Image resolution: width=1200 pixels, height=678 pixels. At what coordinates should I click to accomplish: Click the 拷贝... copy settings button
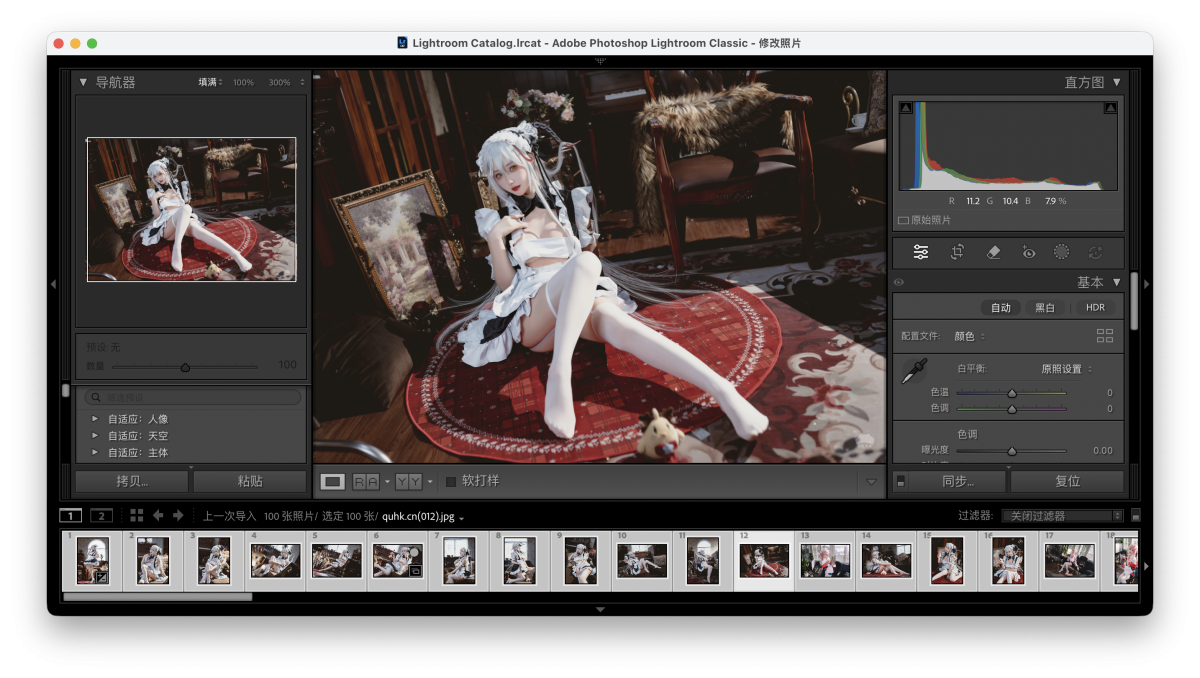[132, 481]
